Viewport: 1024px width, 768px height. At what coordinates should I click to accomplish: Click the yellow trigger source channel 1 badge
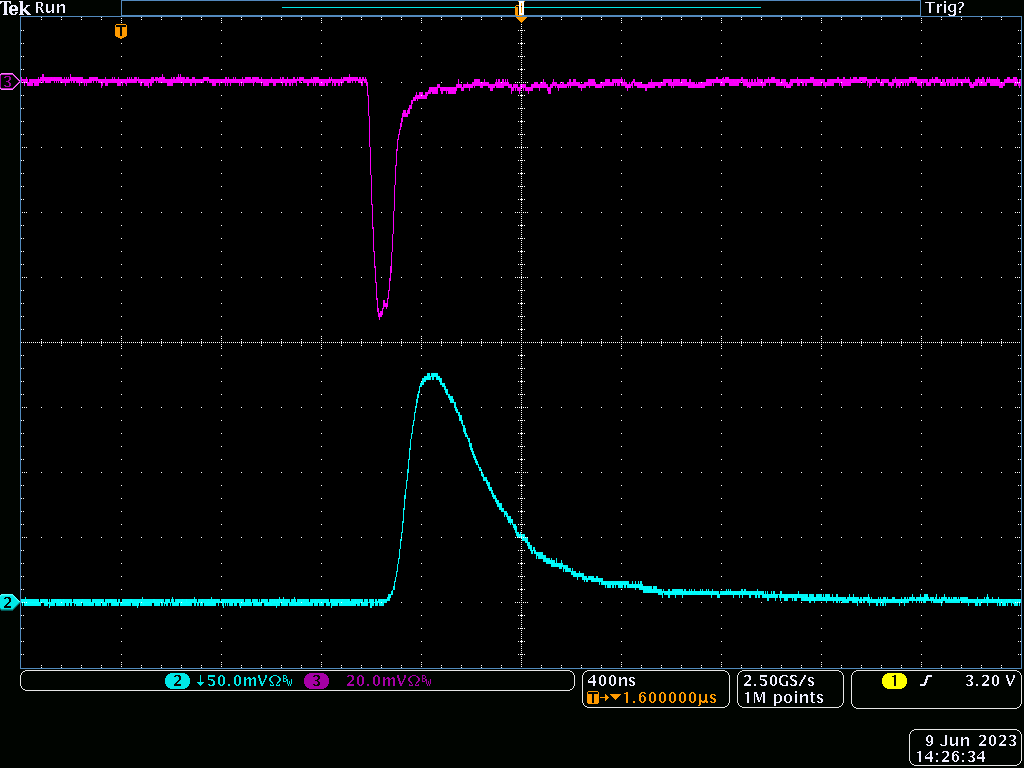(893, 681)
